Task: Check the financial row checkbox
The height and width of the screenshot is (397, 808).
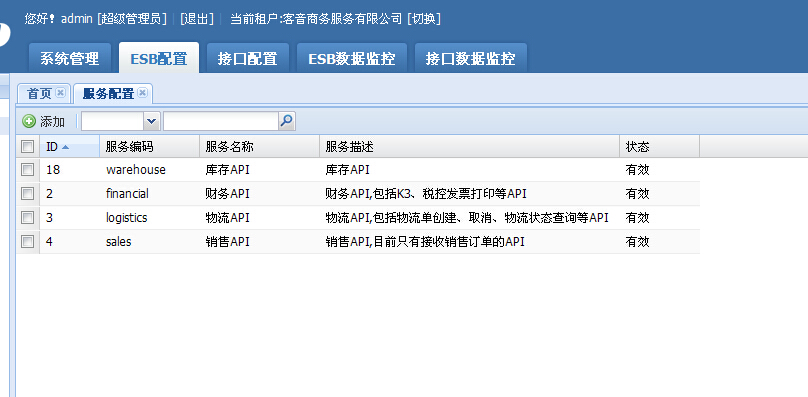Action: (x=27, y=194)
